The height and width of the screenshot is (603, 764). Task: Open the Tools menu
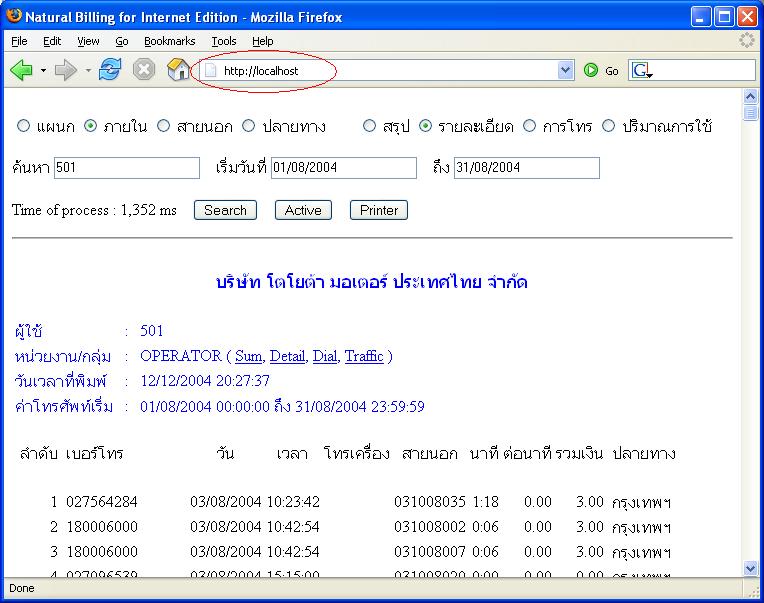(x=224, y=41)
